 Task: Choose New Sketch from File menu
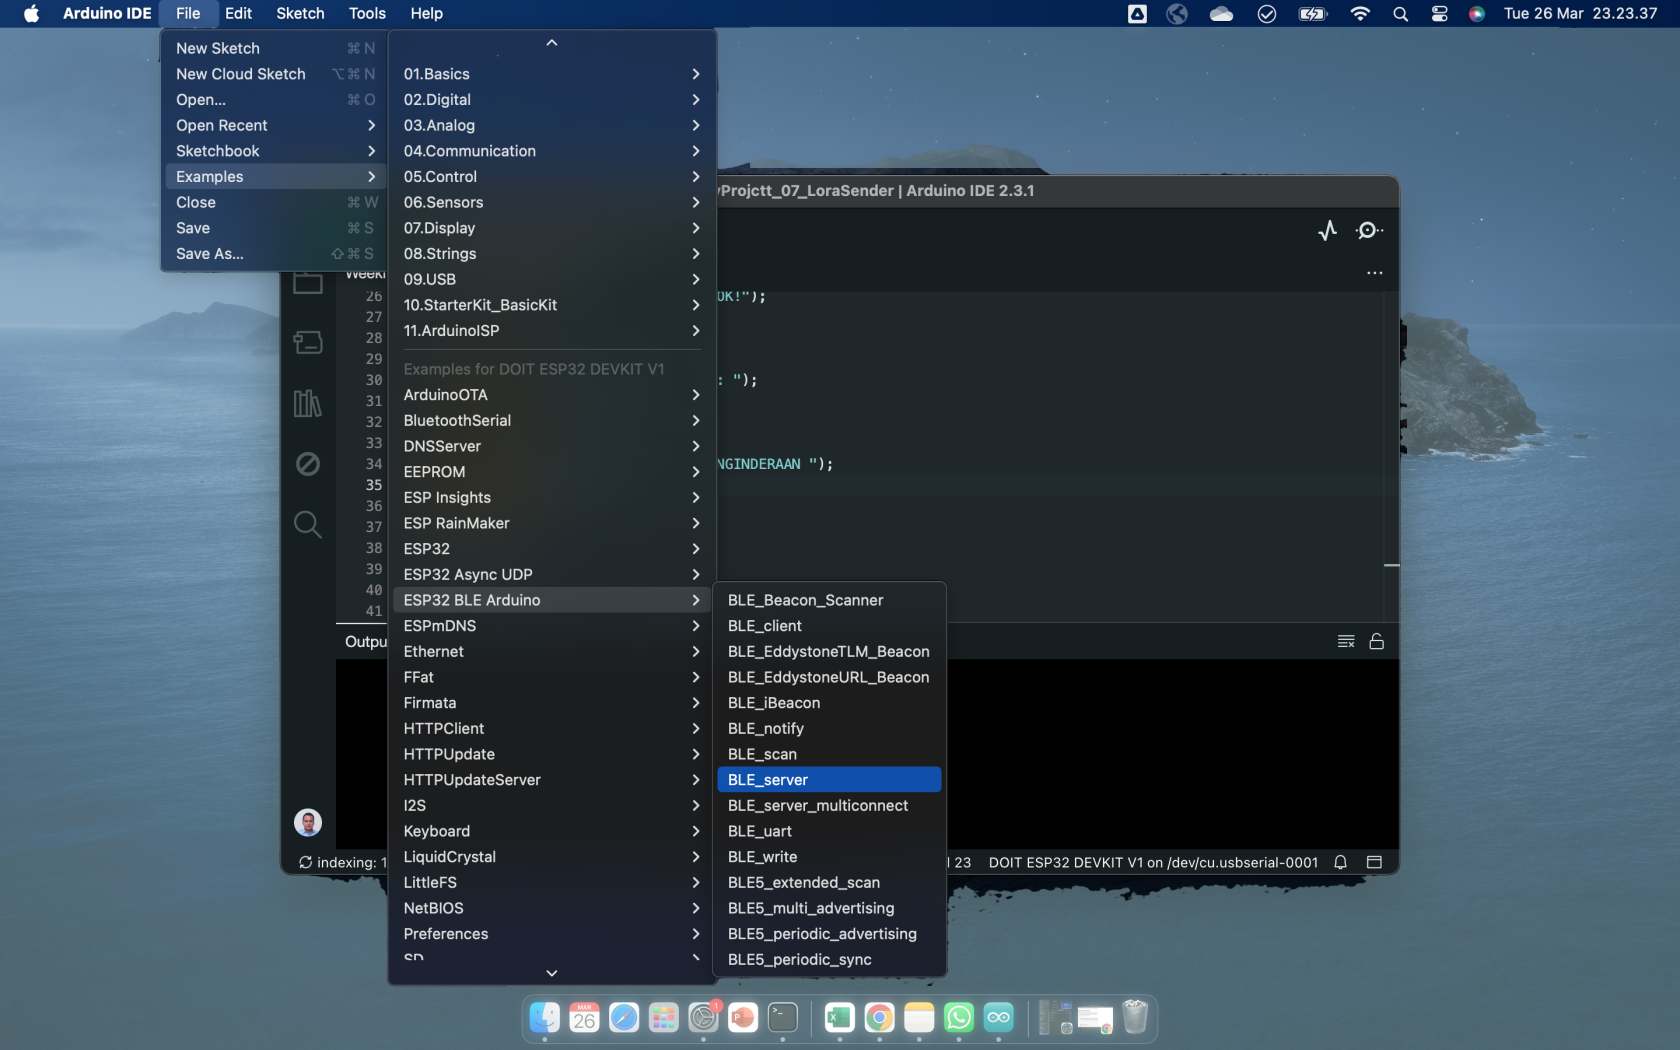tap(275, 49)
